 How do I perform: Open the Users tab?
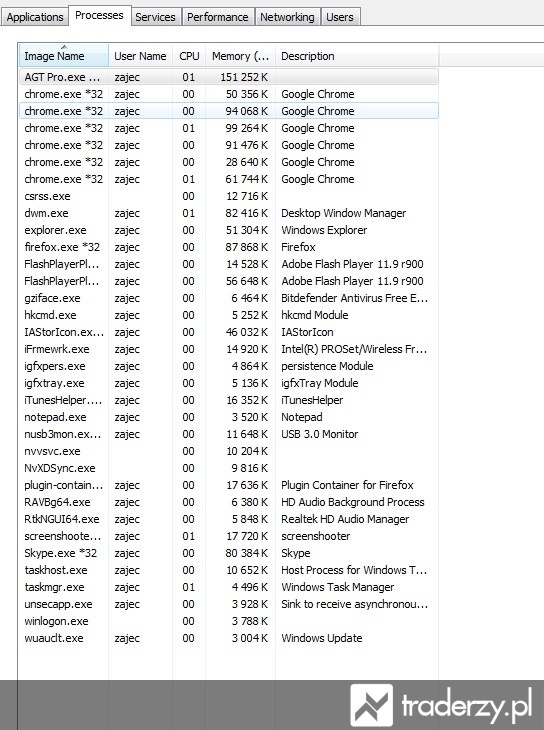pyautogui.click(x=340, y=17)
